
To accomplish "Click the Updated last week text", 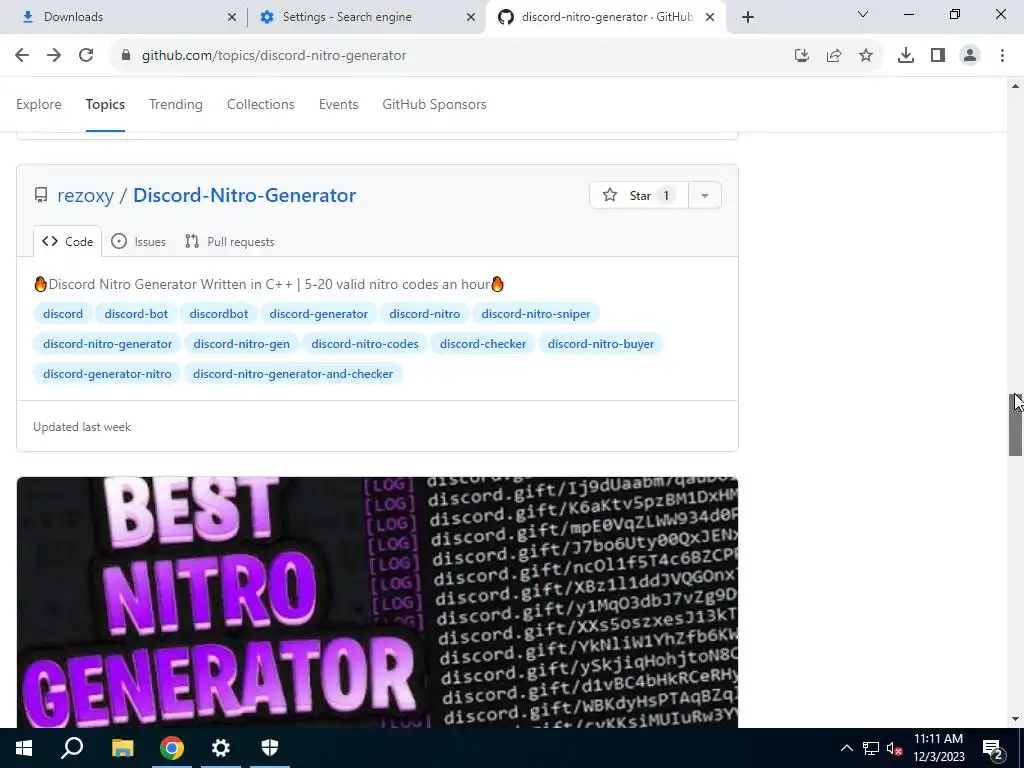I will (x=82, y=427).
